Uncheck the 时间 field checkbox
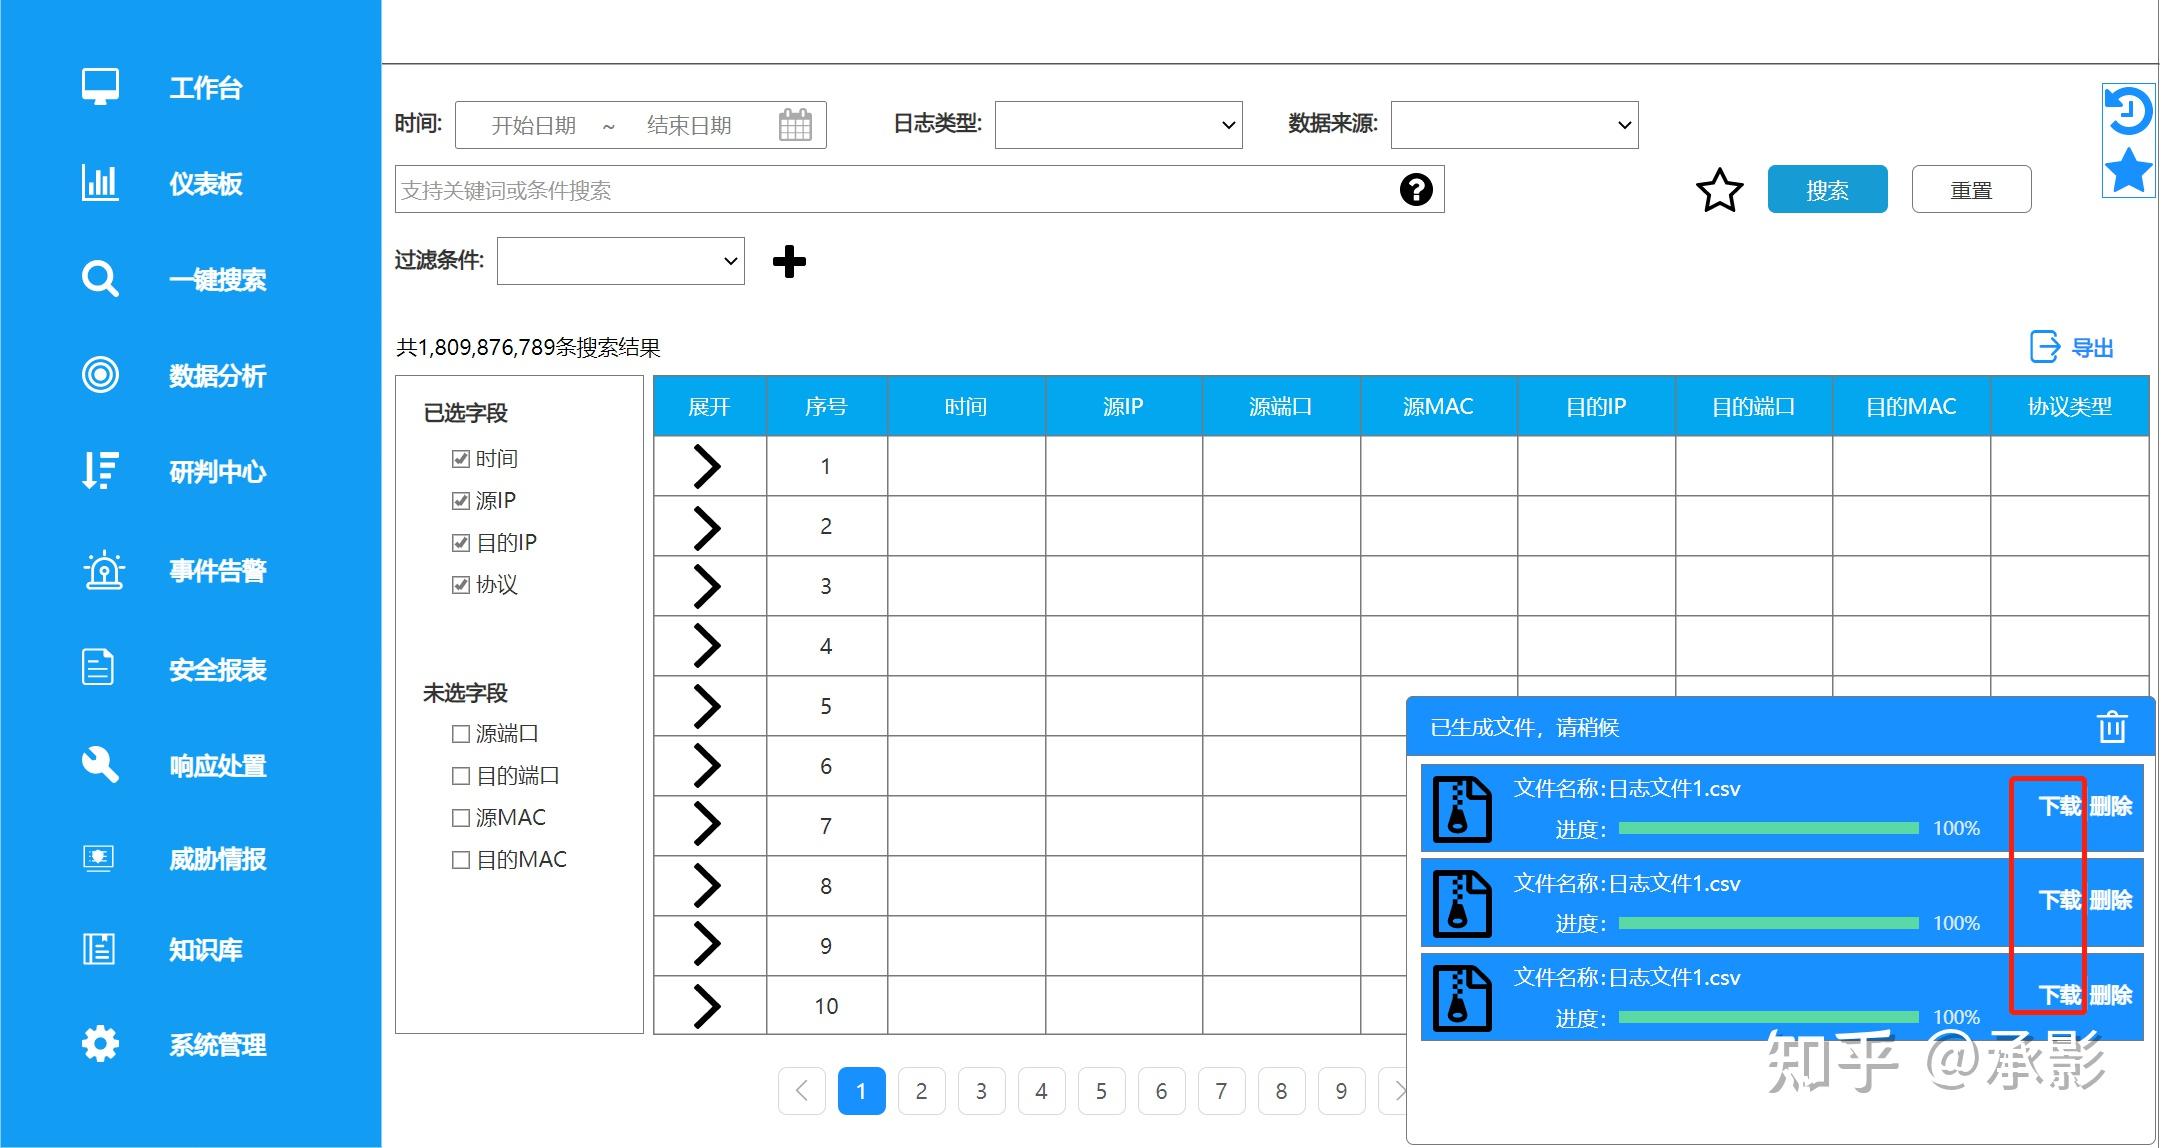The image size is (2161, 1148). pyautogui.click(x=461, y=459)
